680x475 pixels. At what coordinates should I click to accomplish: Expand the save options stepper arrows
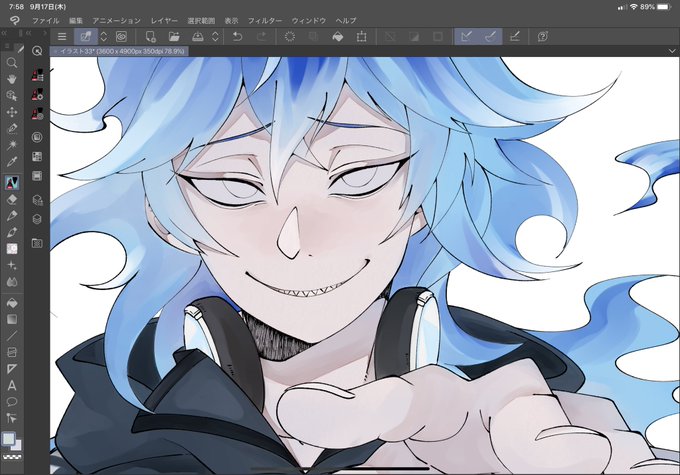(215, 37)
